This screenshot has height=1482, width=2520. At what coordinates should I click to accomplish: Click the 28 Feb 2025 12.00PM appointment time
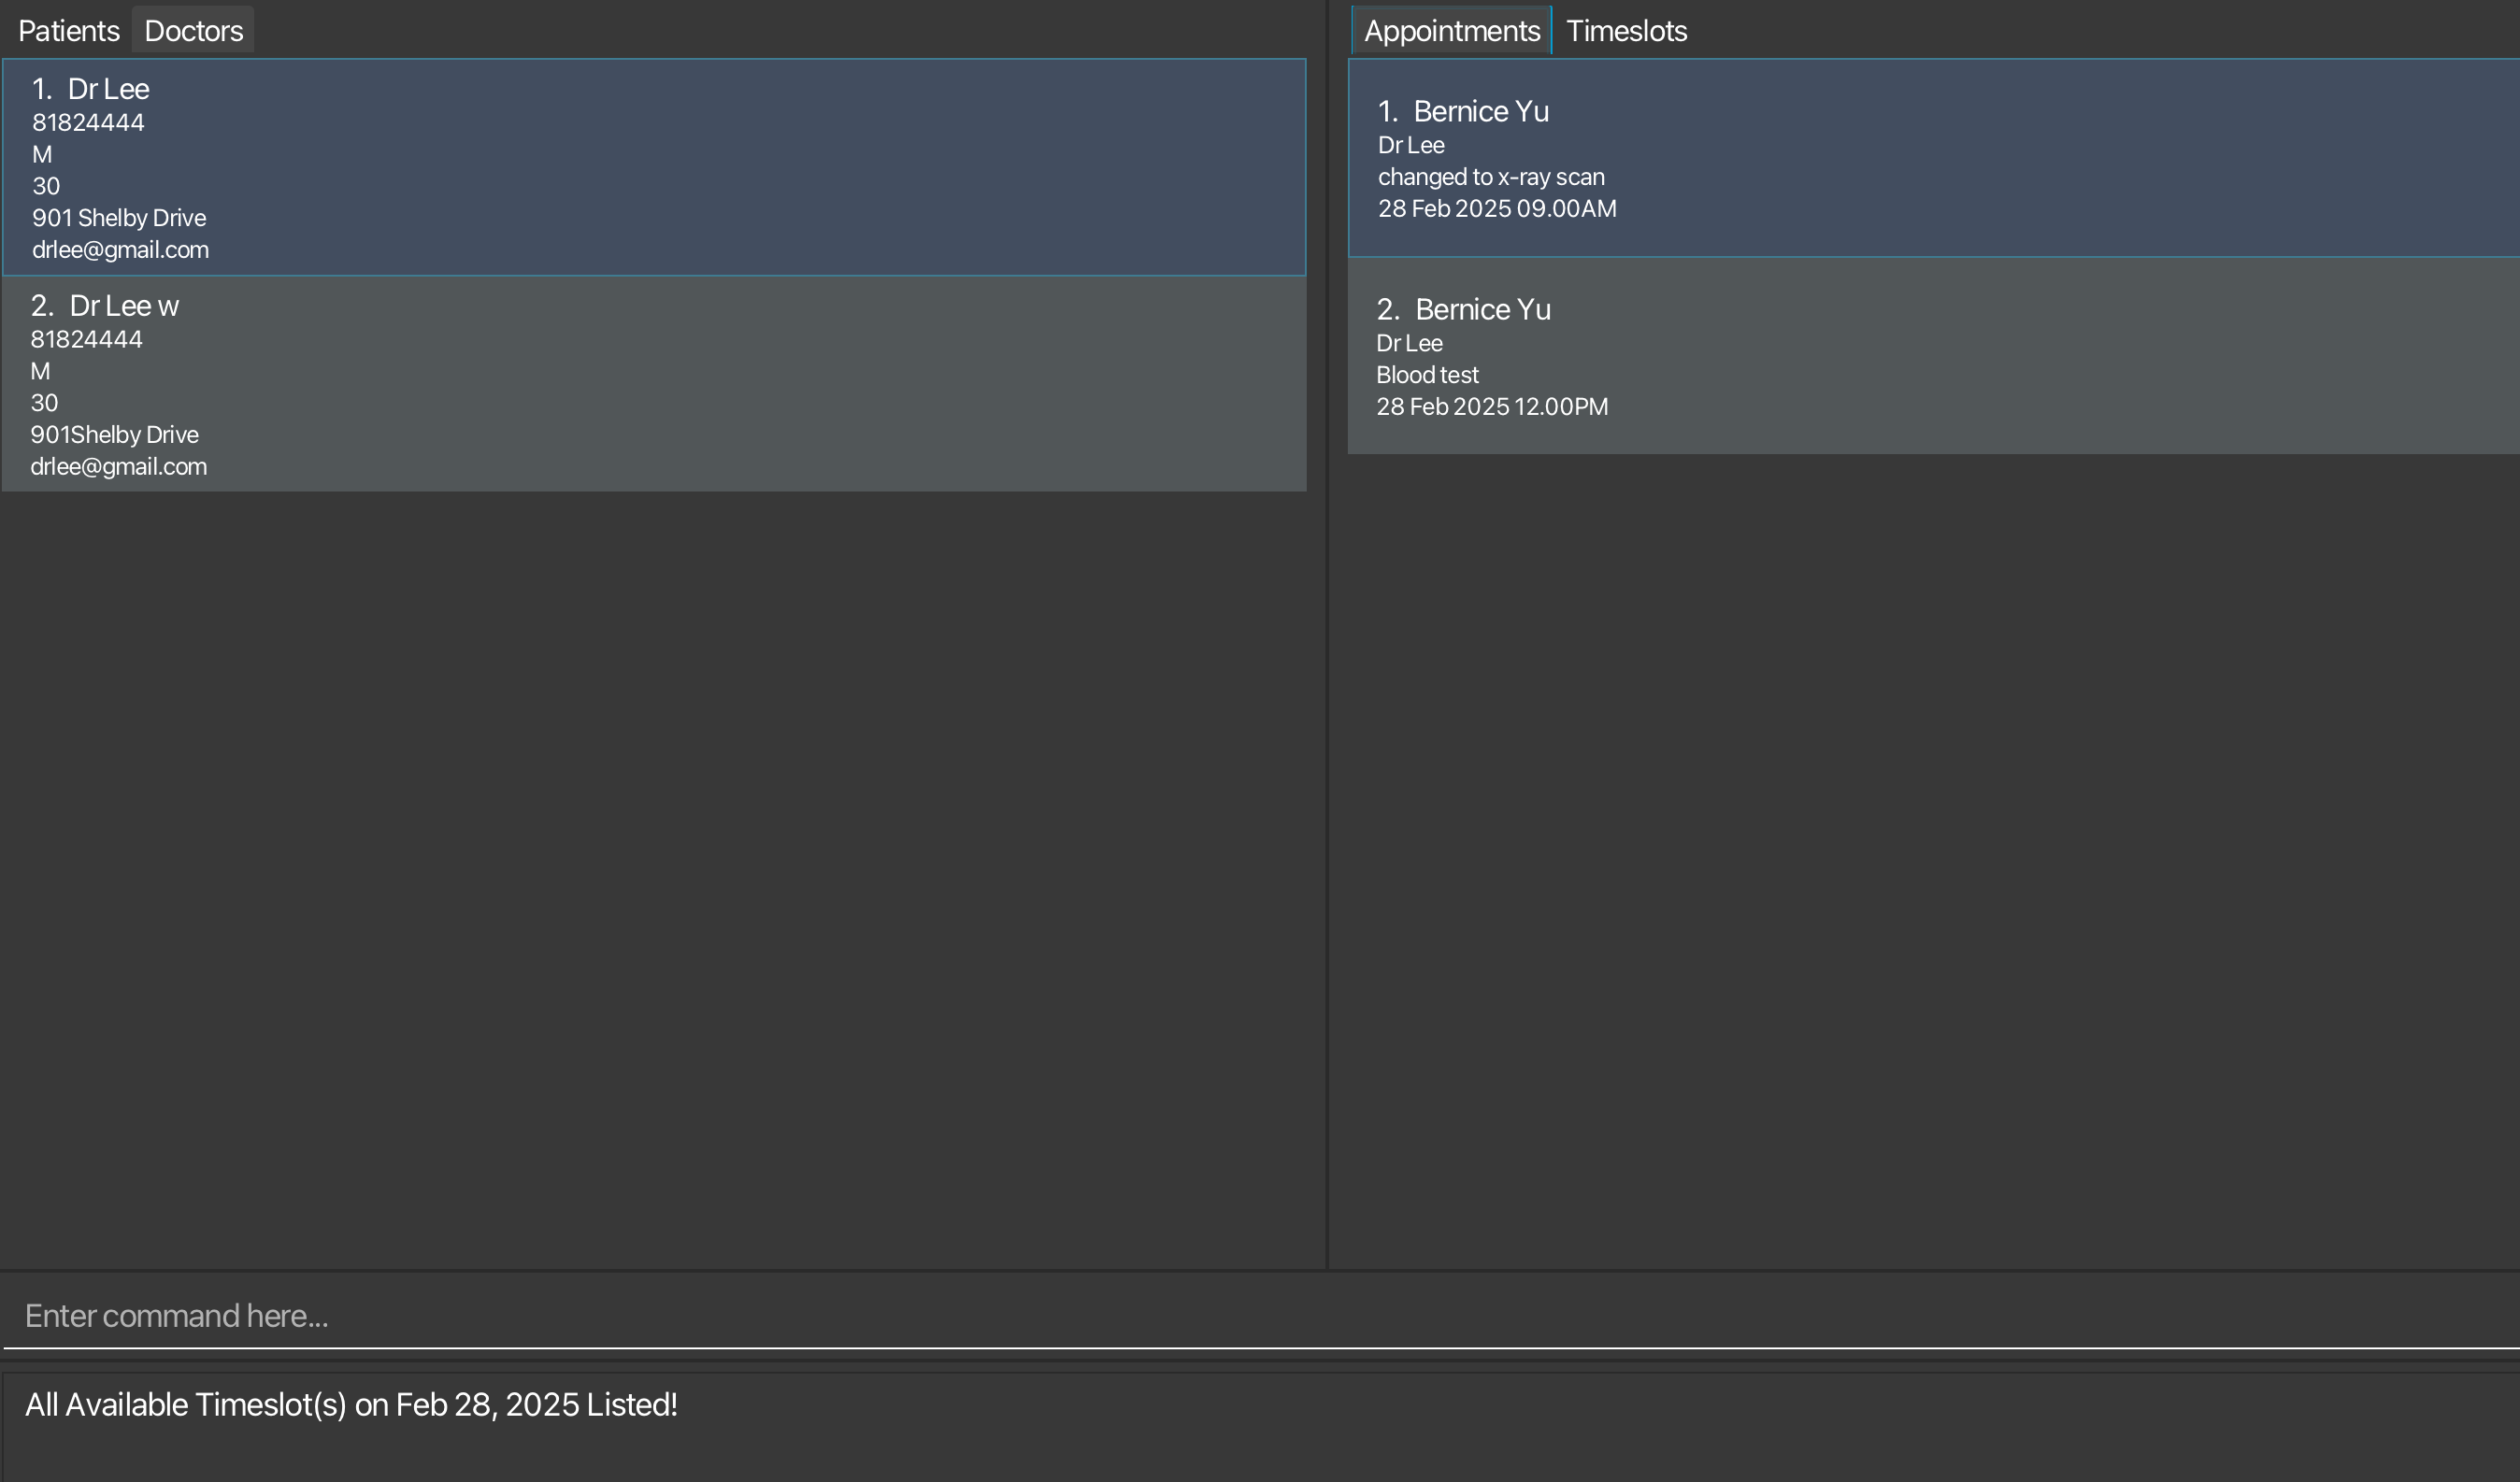(1491, 407)
